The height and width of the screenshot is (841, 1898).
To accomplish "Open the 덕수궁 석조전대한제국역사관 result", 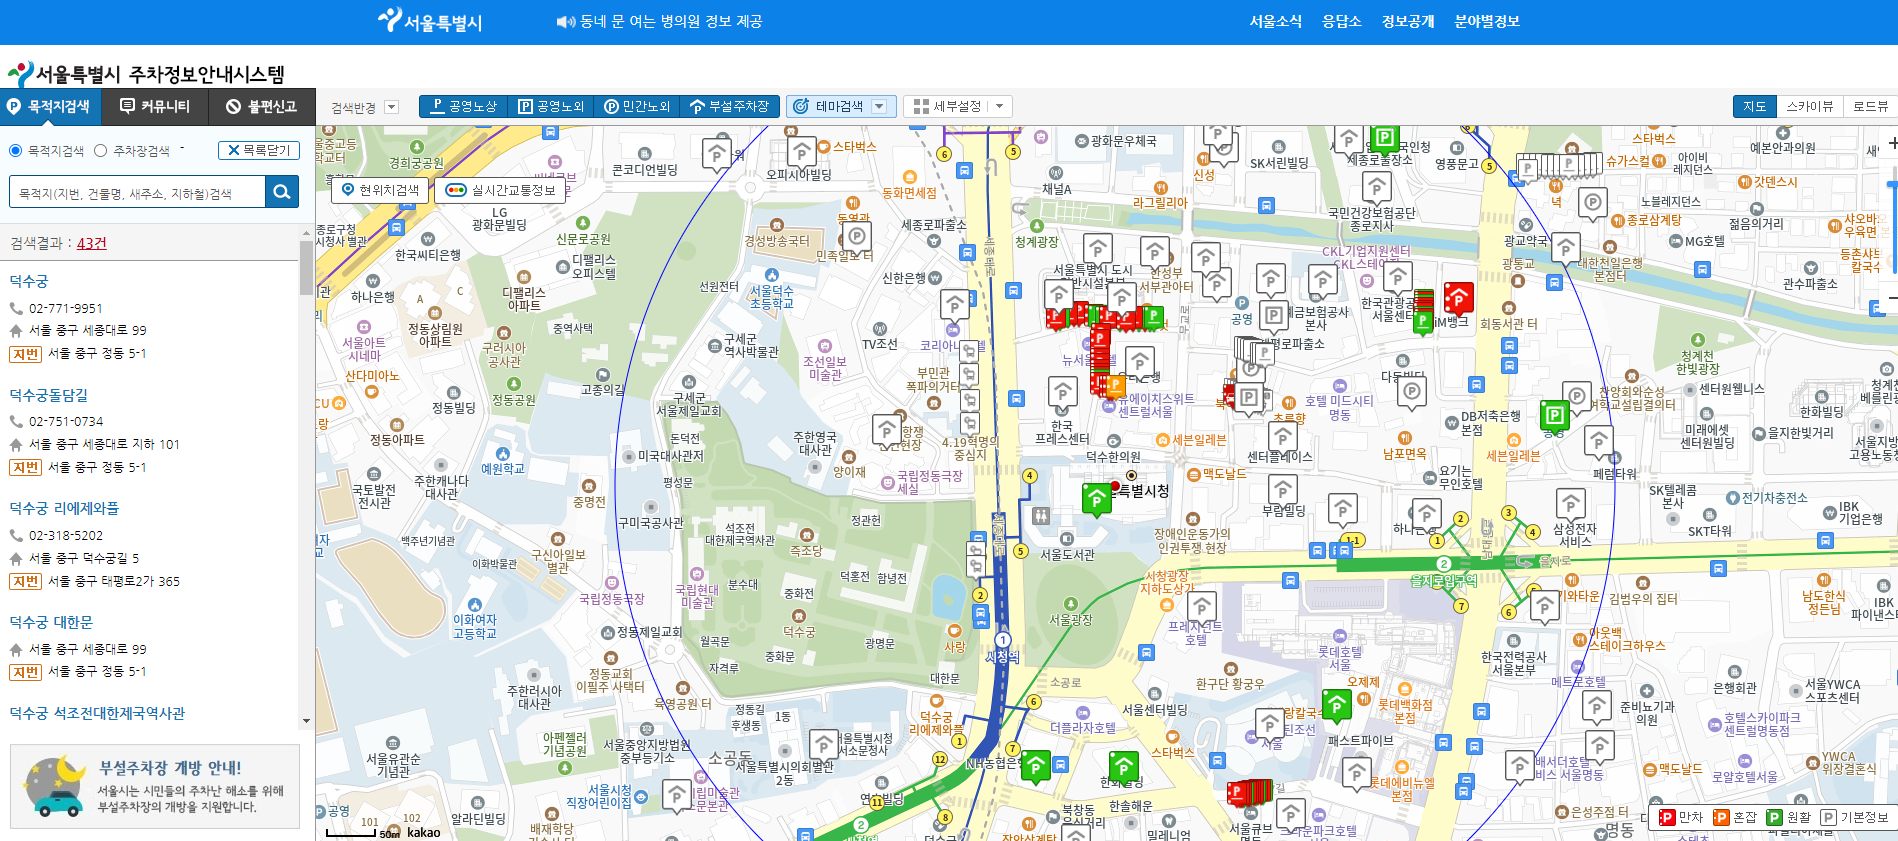I will click(97, 713).
